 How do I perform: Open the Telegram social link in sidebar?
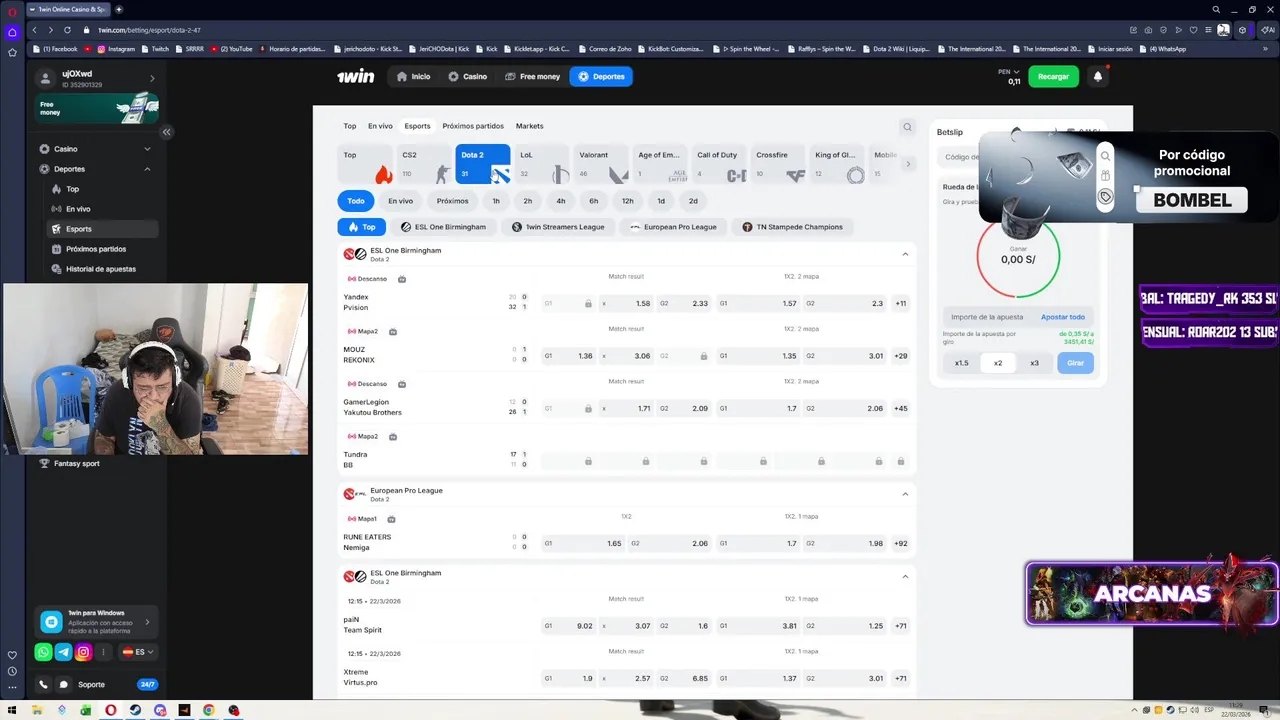[x=63, y=652]
